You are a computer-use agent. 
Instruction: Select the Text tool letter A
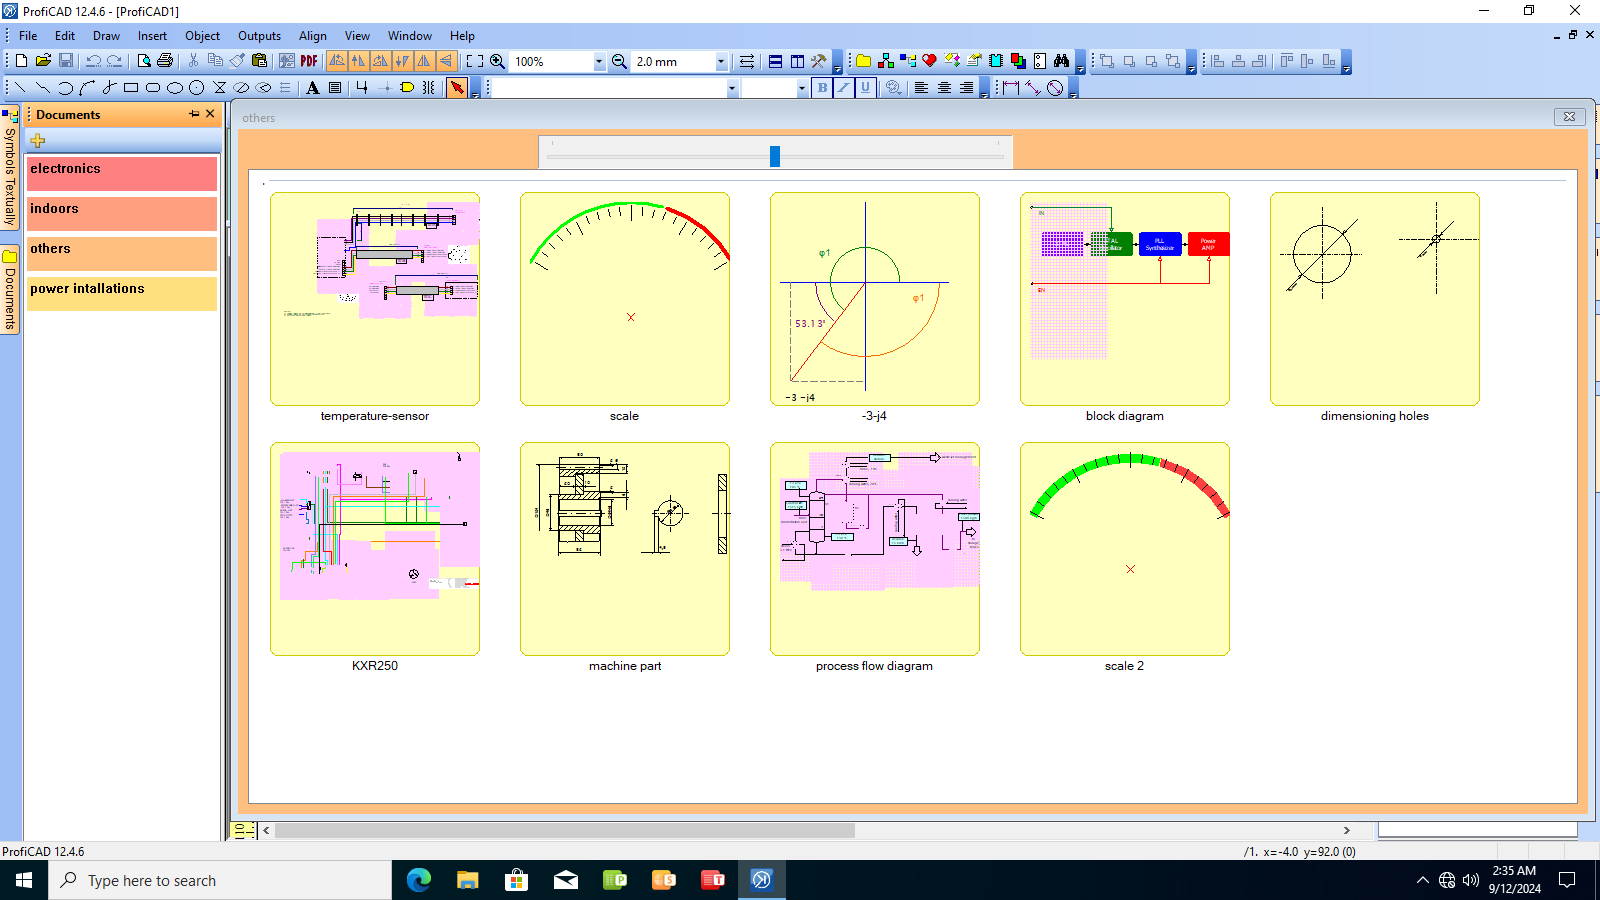tap(313, 88)
